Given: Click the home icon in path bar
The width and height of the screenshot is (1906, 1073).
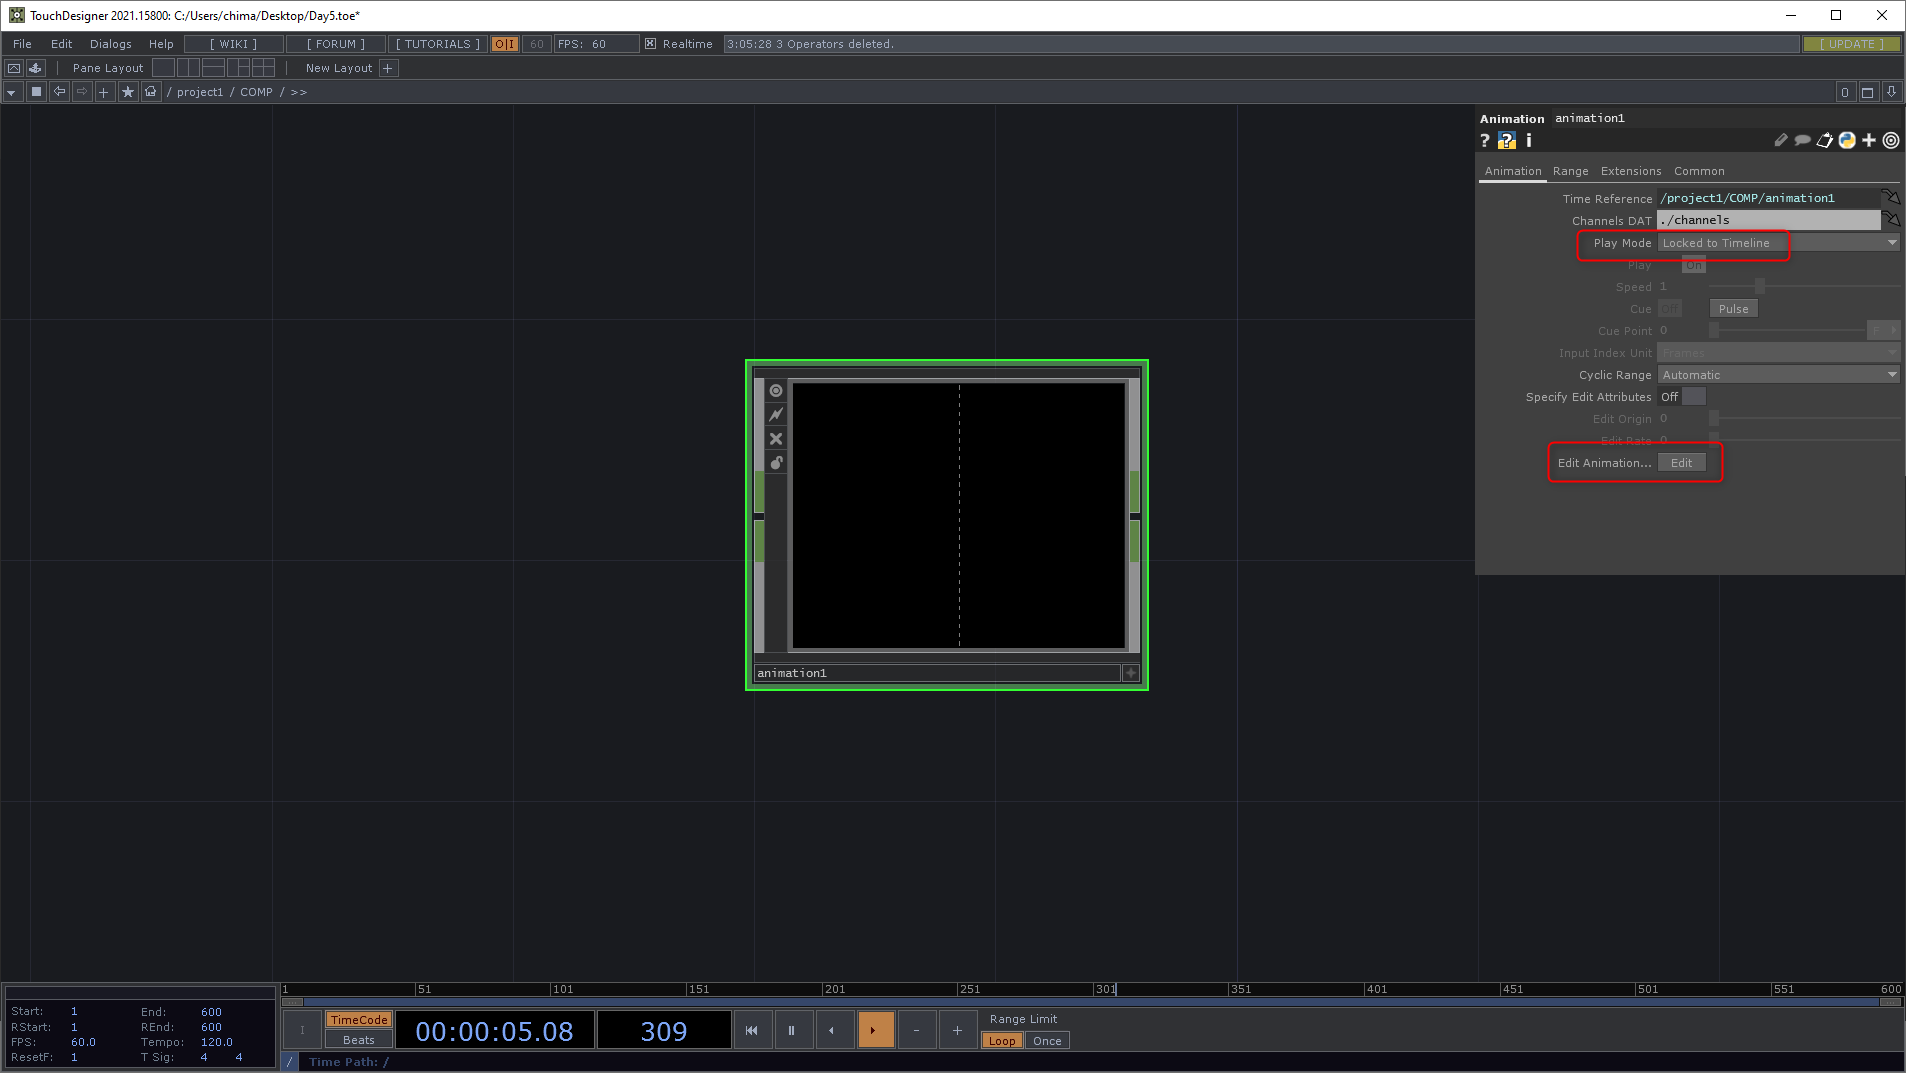Looking at the screenshot, I should [151, 92].
